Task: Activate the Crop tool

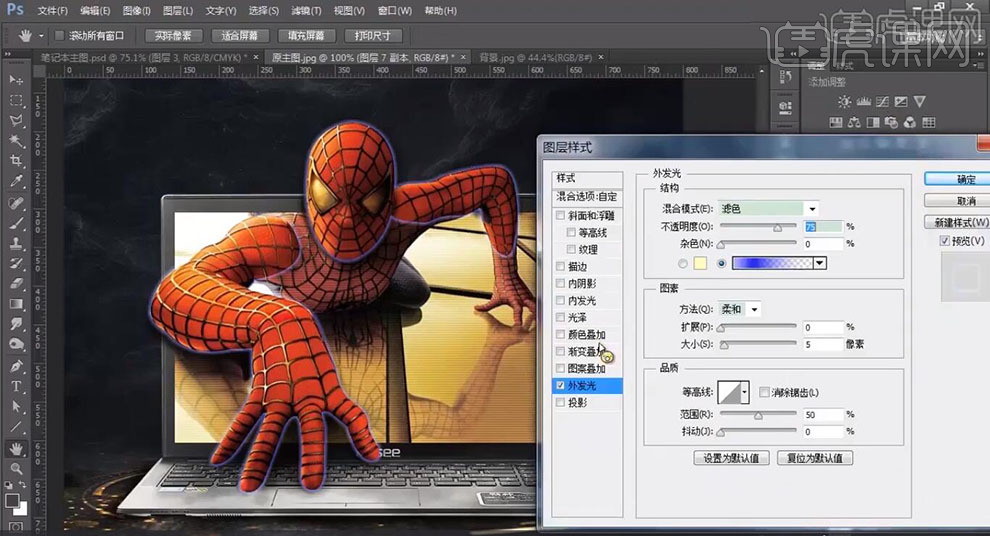Action: tap(16, 161)
